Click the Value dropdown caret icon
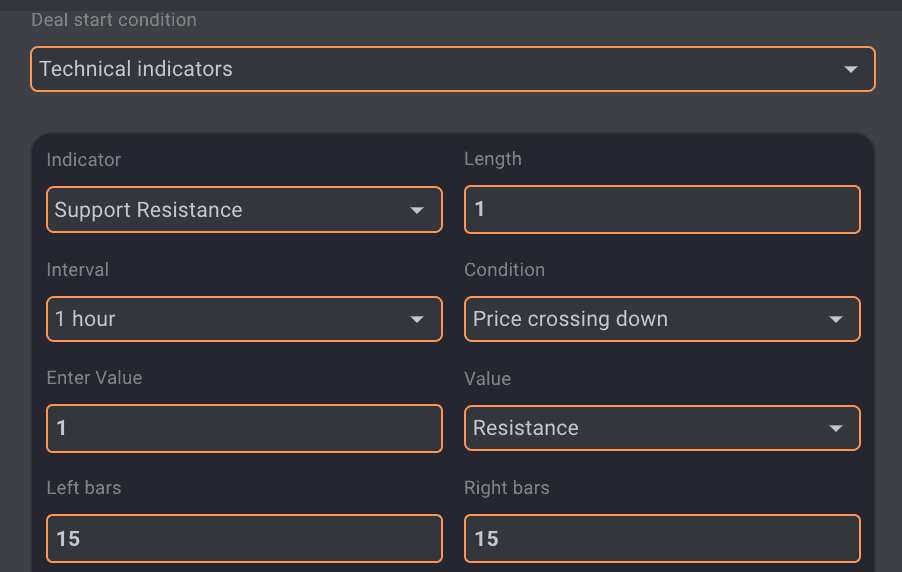This screenshot has height=572, width=902. (x=836, y=429)
